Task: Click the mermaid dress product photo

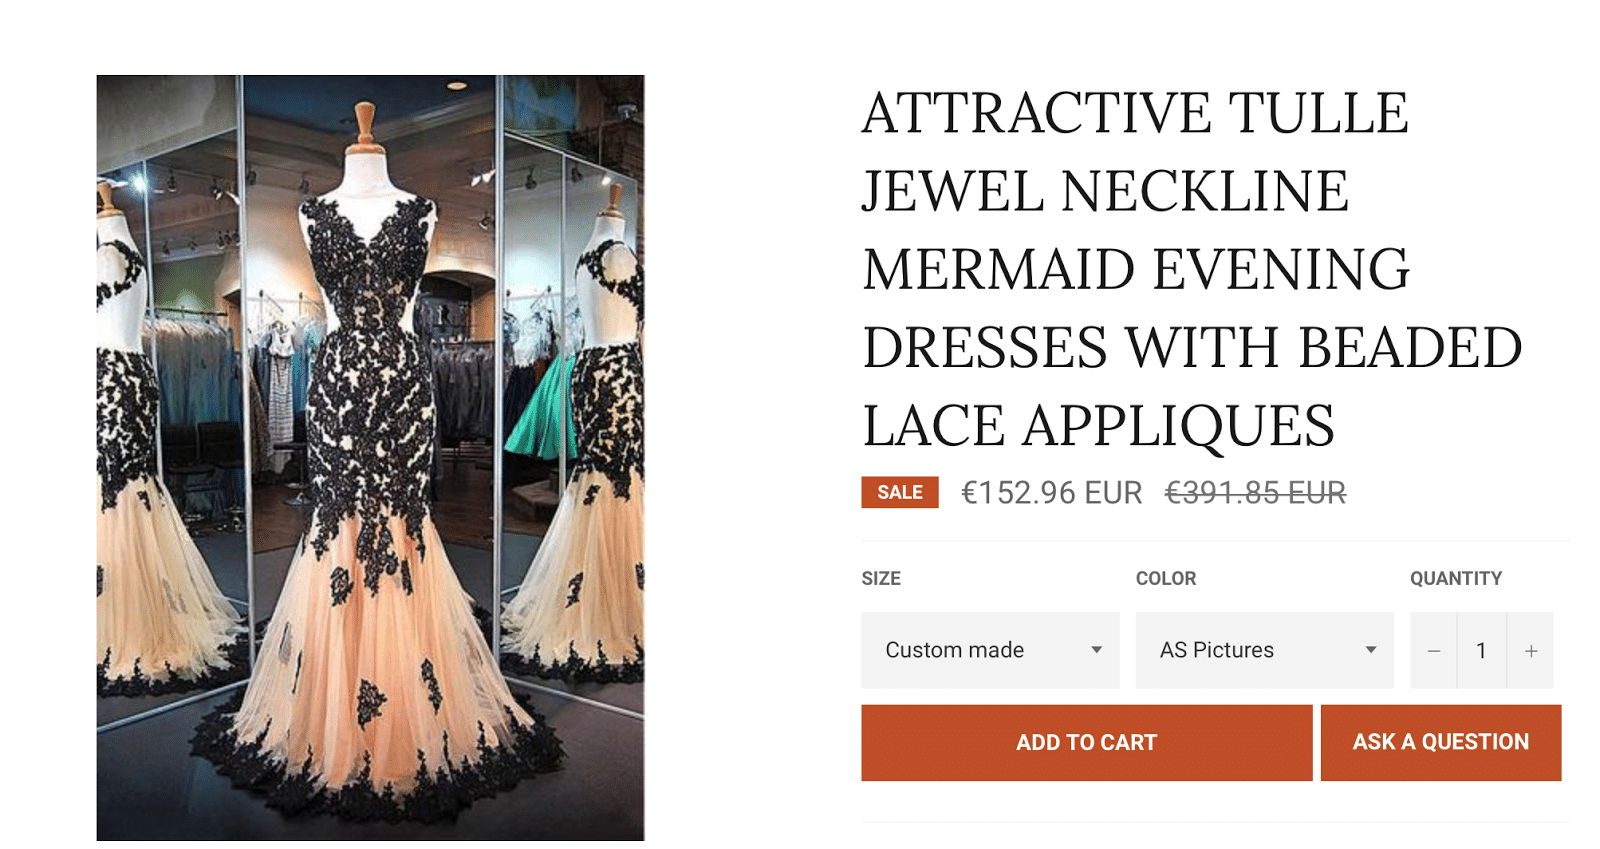Action: (x=370, y=458)
